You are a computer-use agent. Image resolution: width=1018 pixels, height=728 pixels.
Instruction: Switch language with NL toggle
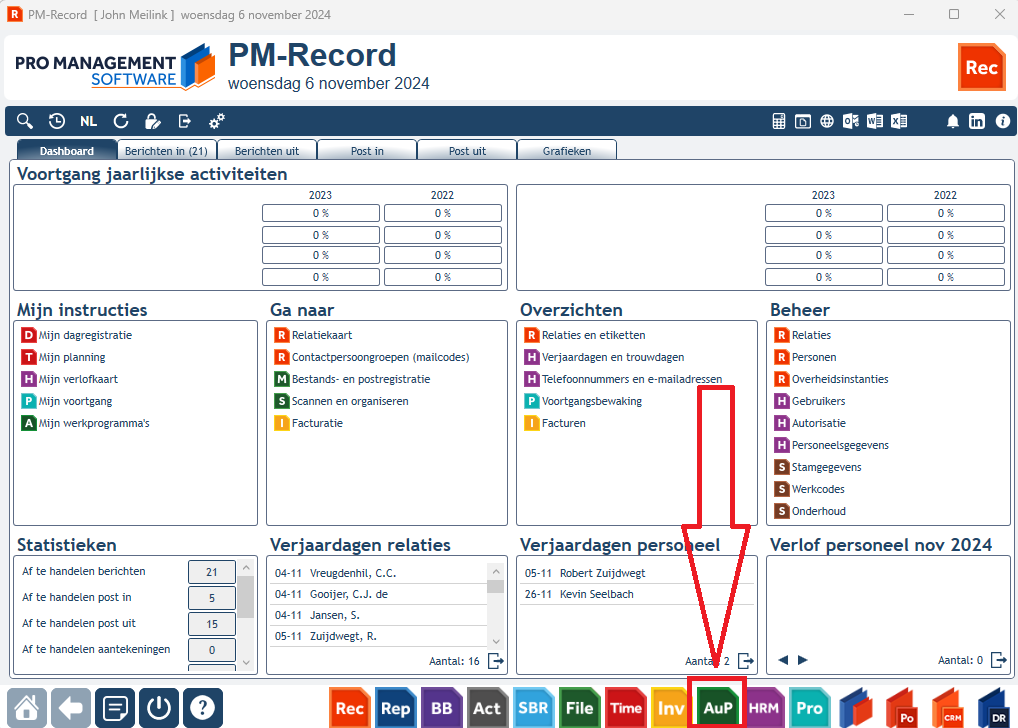coord(88,121)
